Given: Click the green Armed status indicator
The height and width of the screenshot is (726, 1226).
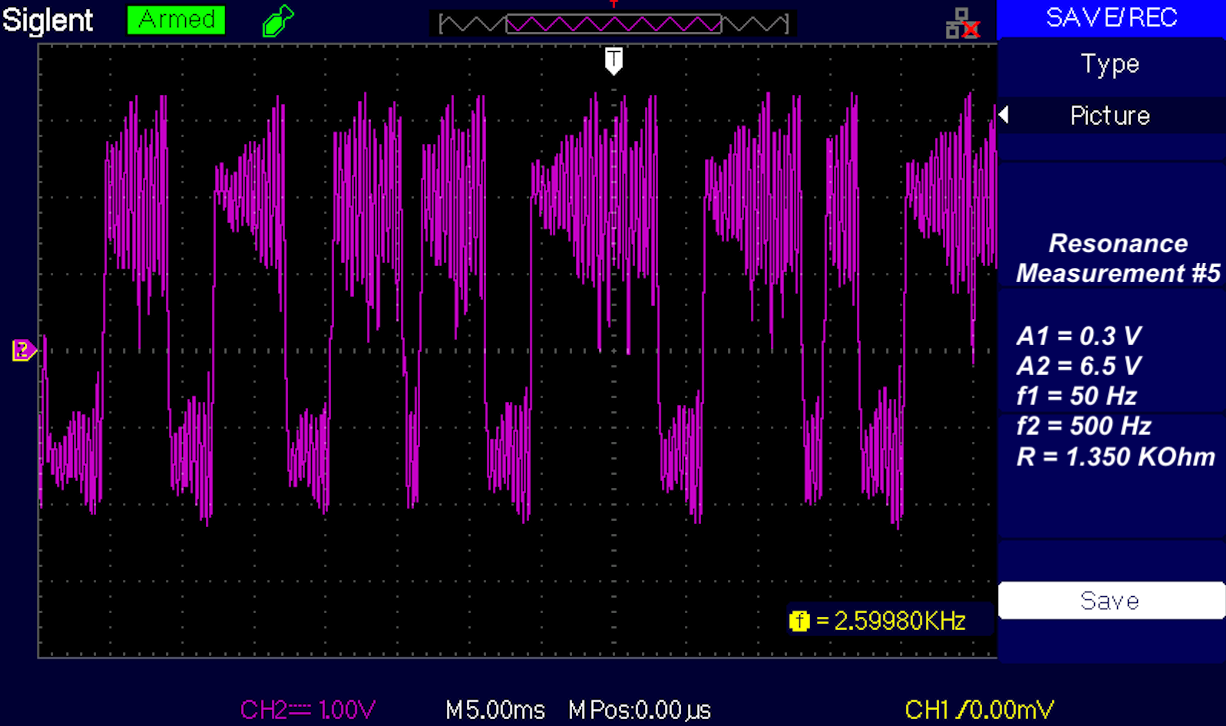Looking at the screenshot, I should [177, 19].
